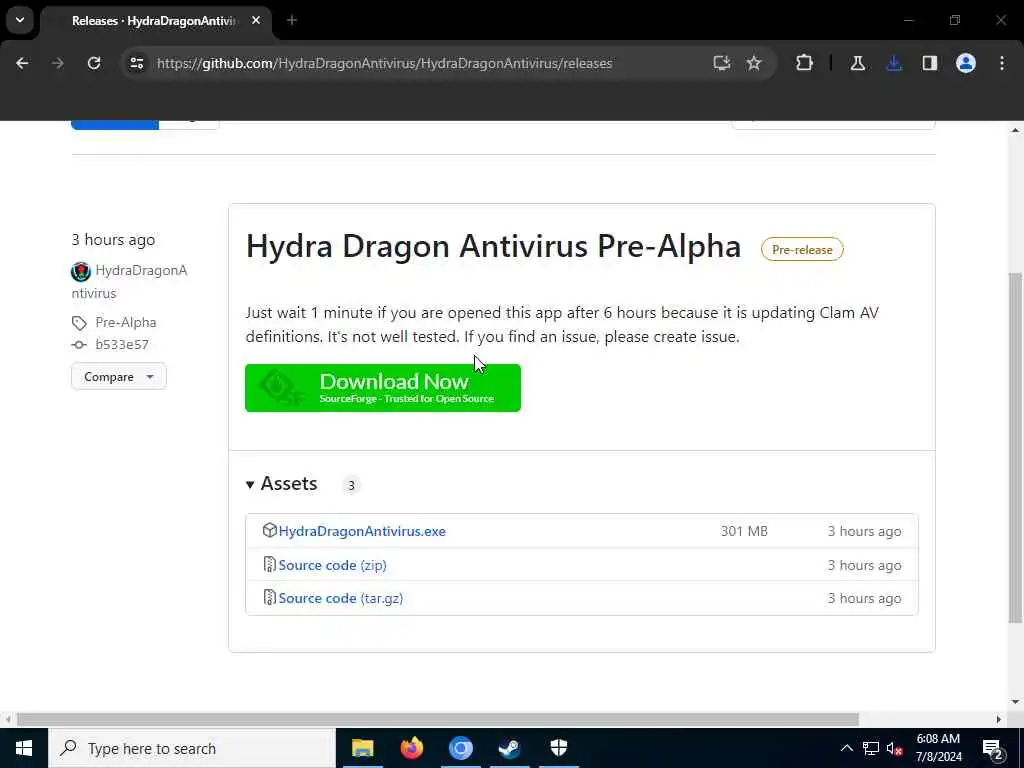Image resolution: width=1024 pixels, height=768 pixels.
Task: Click the muted volume icon in the tray
Action: (894, 749)
